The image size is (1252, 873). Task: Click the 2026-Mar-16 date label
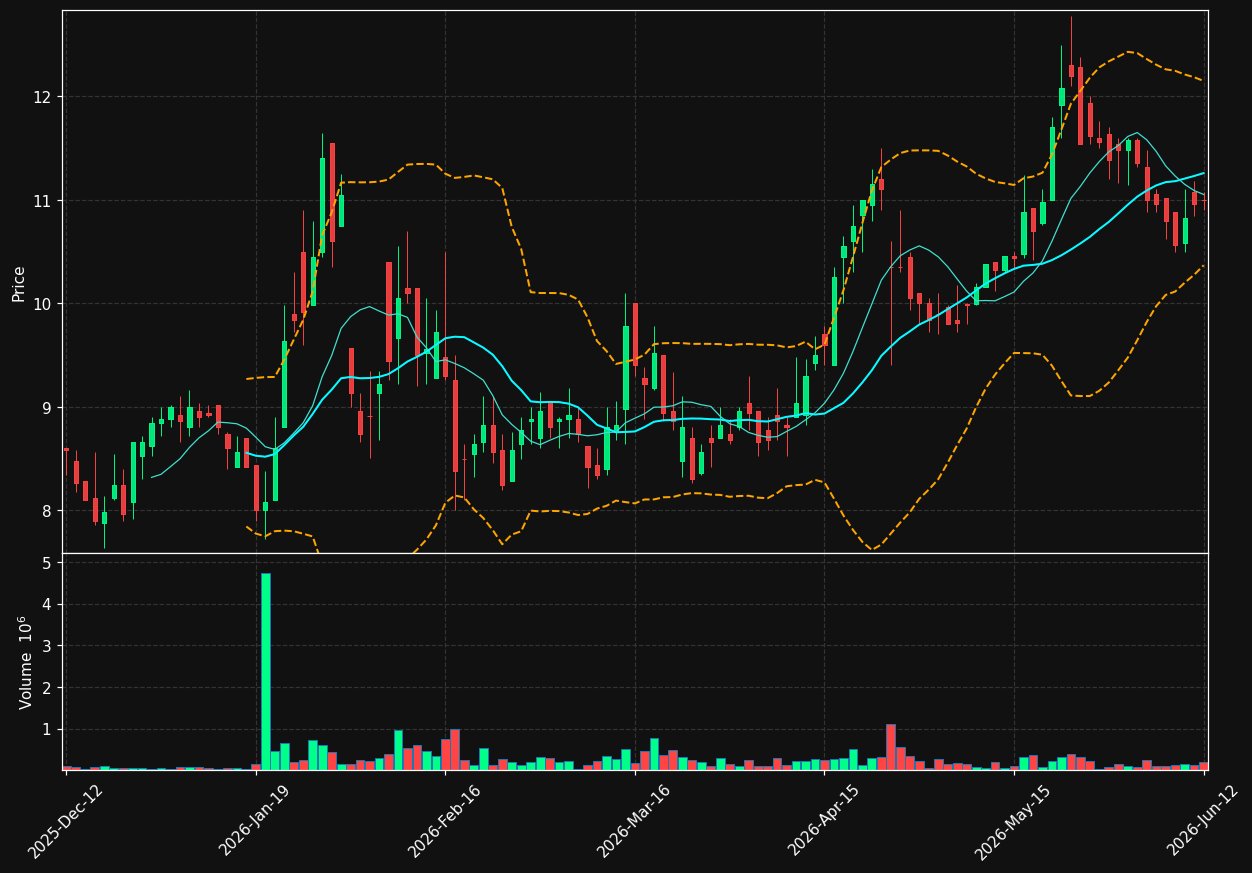click(635, 820)
